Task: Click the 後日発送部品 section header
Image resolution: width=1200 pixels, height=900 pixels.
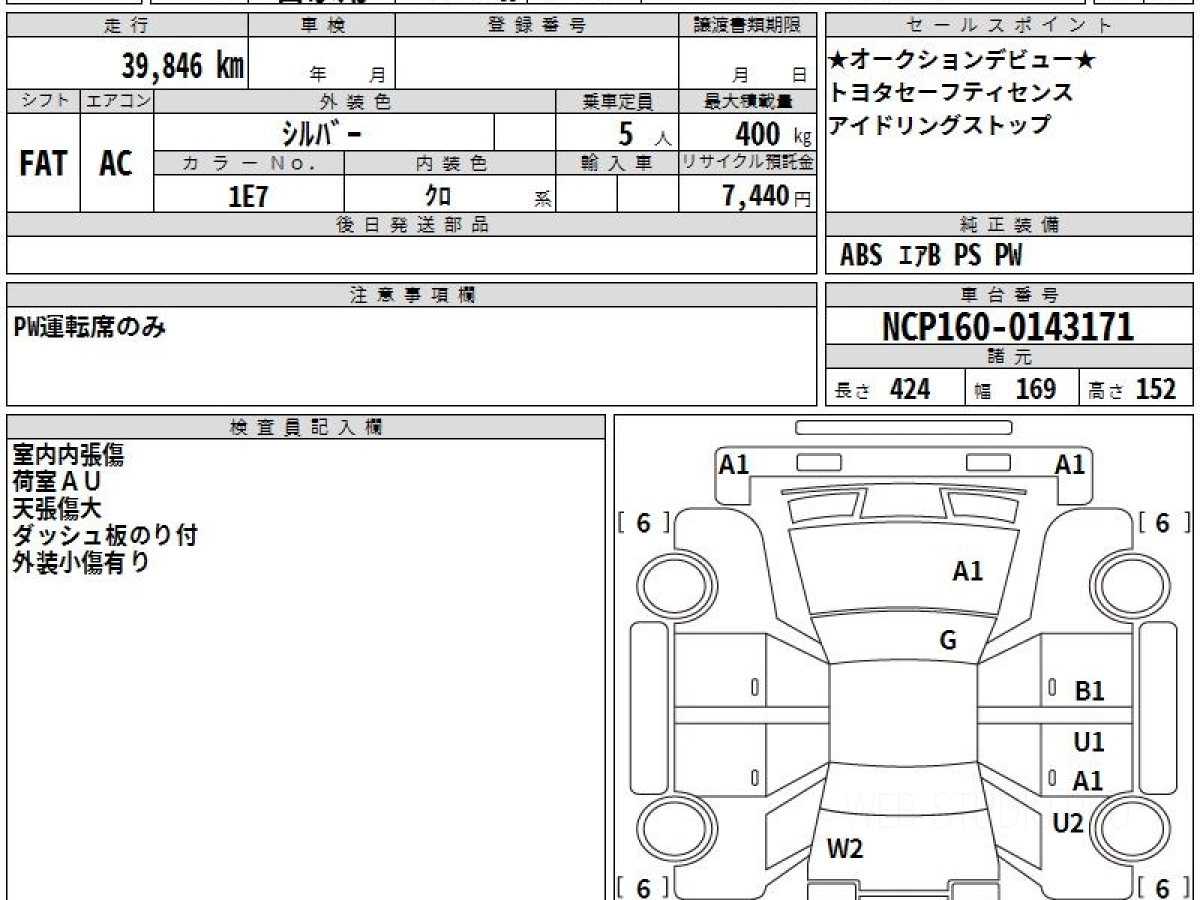Action: coord(412,225)
